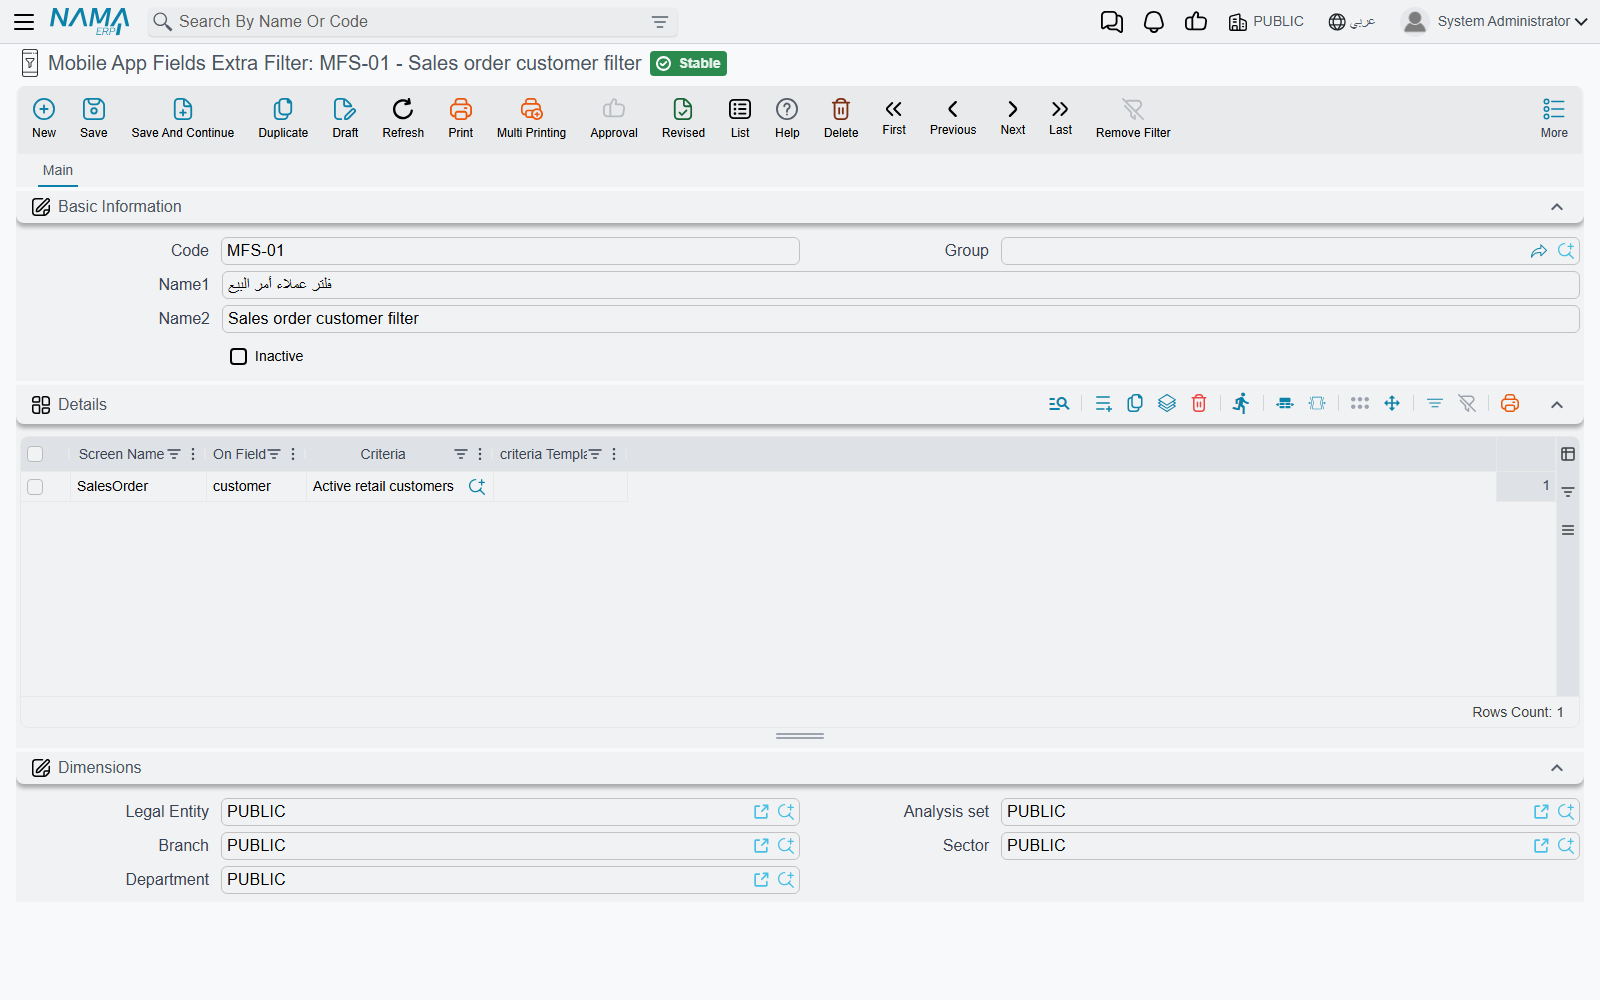Collapse the Basic Information section
The height and width of the screenshot is (1000, 1600).
pos(1557,207)
